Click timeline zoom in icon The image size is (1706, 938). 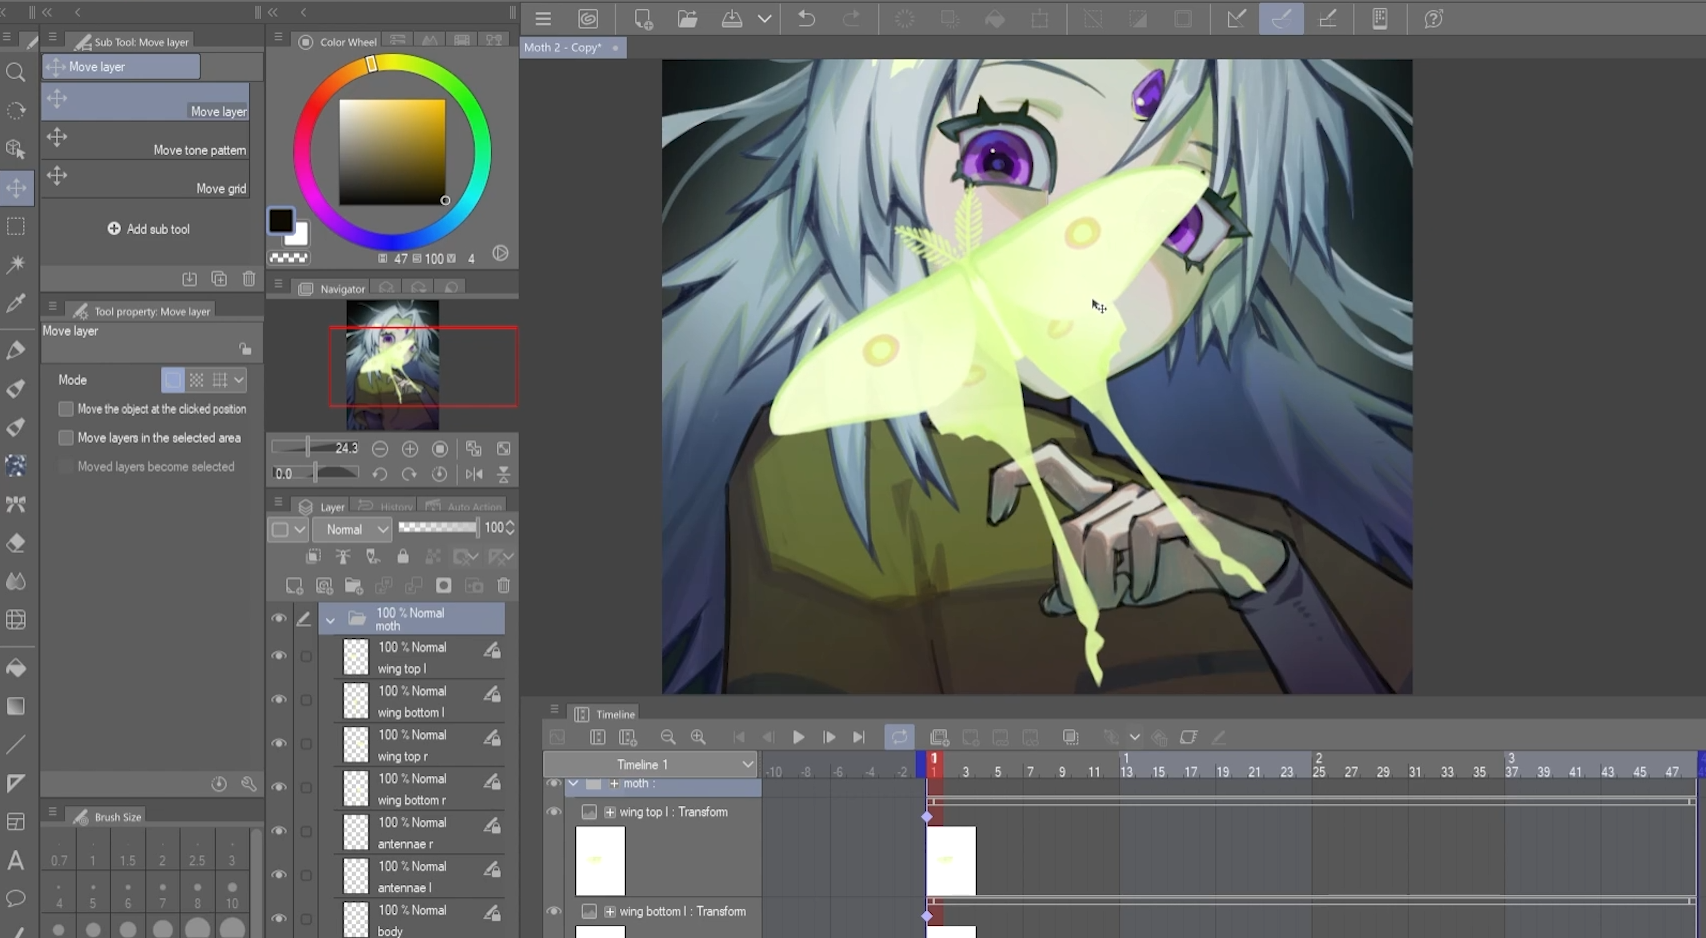pos(698,737)
